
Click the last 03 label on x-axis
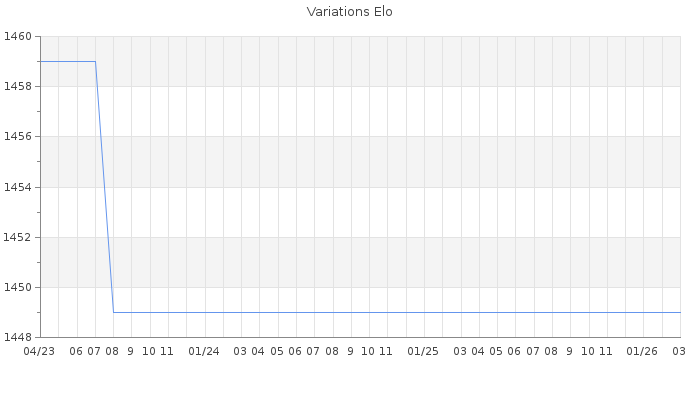coord(678,351)
